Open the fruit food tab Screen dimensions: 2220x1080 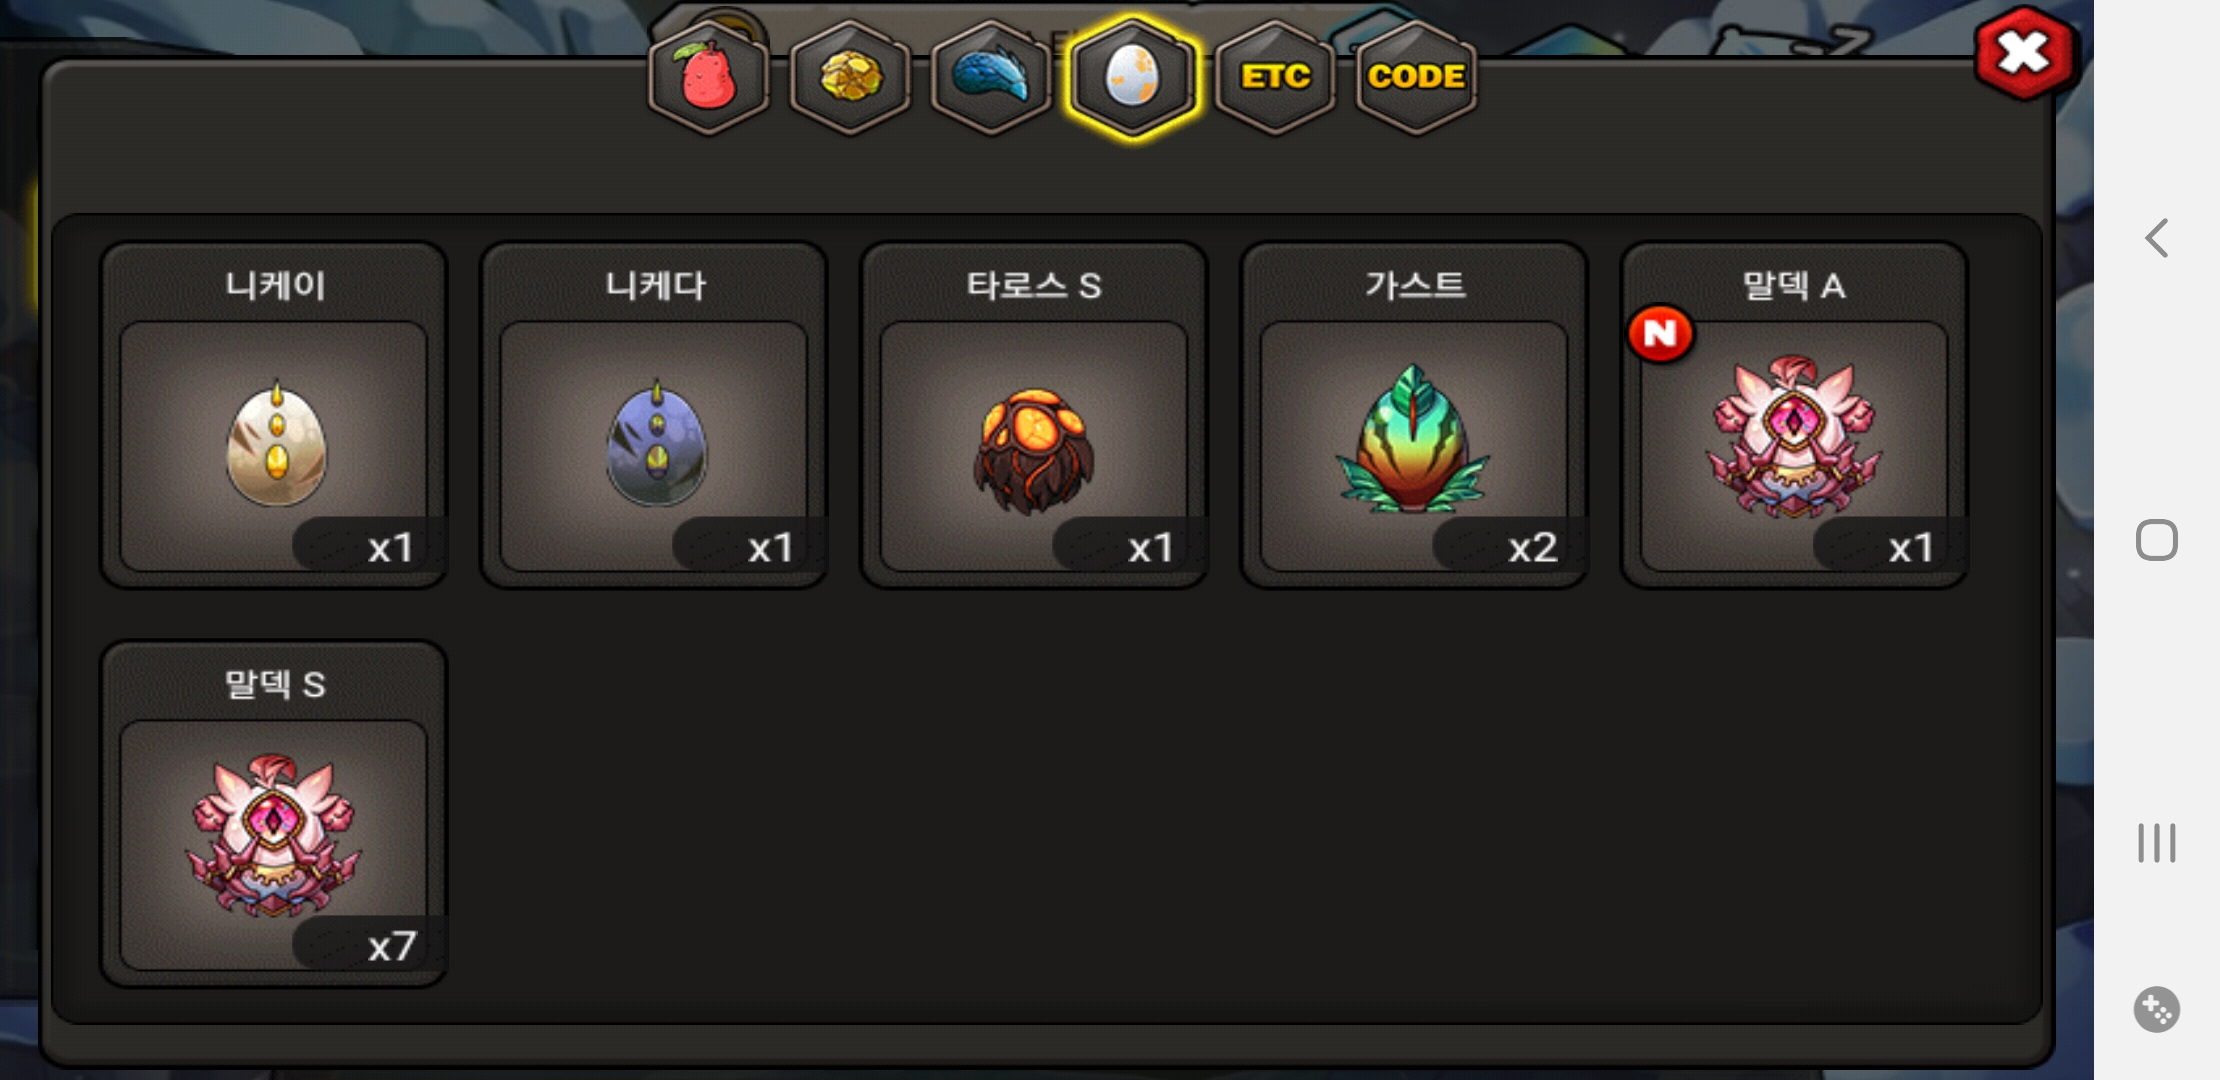click(708, 77)
